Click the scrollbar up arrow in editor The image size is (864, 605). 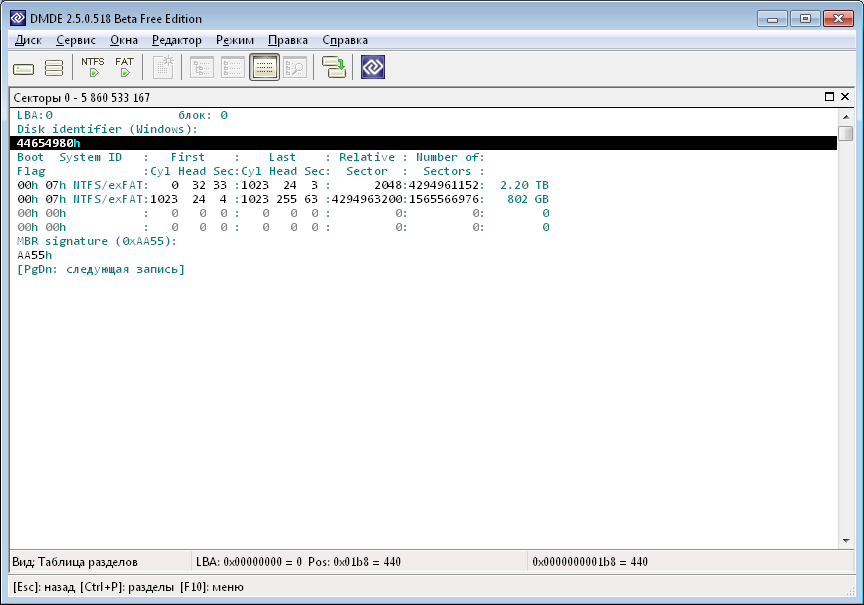[846, 116]
